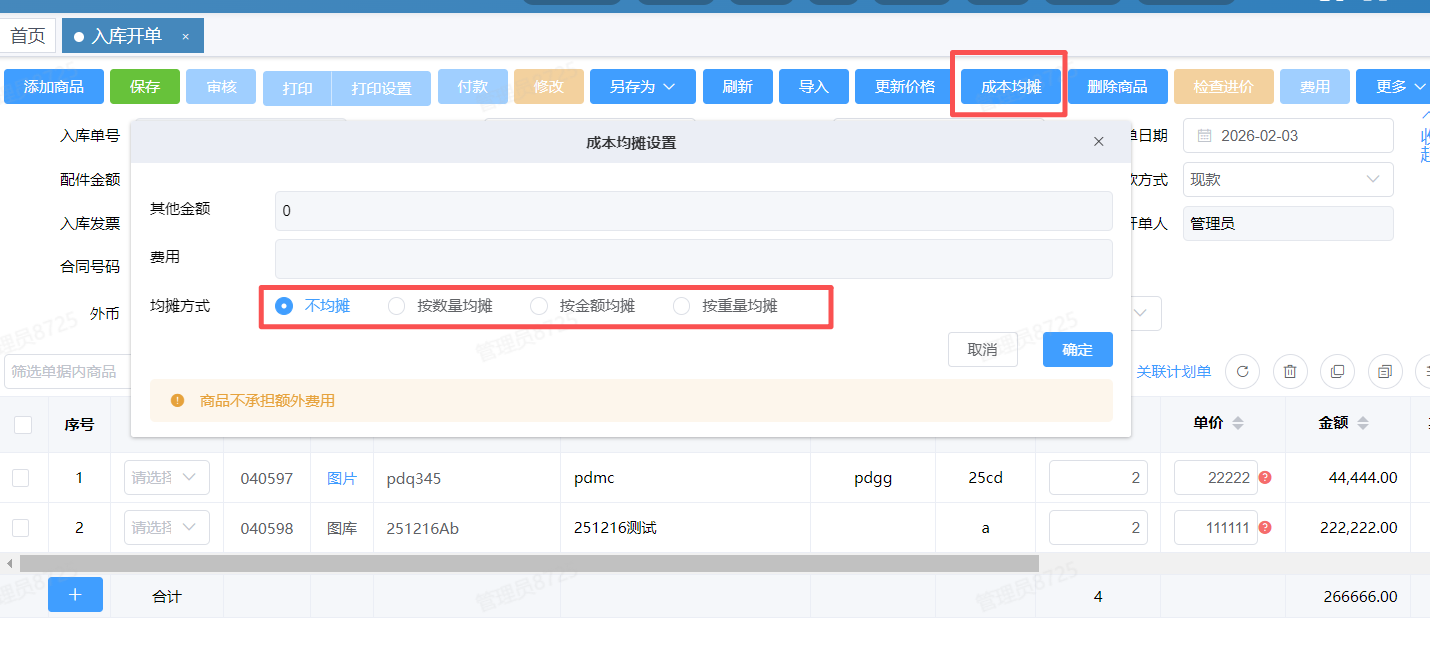The width and height of the screenshot is (1430, 665).
Task: Open the 关联计划单 link above the table
Action: pyautogui.click(x=1174, y=371)
